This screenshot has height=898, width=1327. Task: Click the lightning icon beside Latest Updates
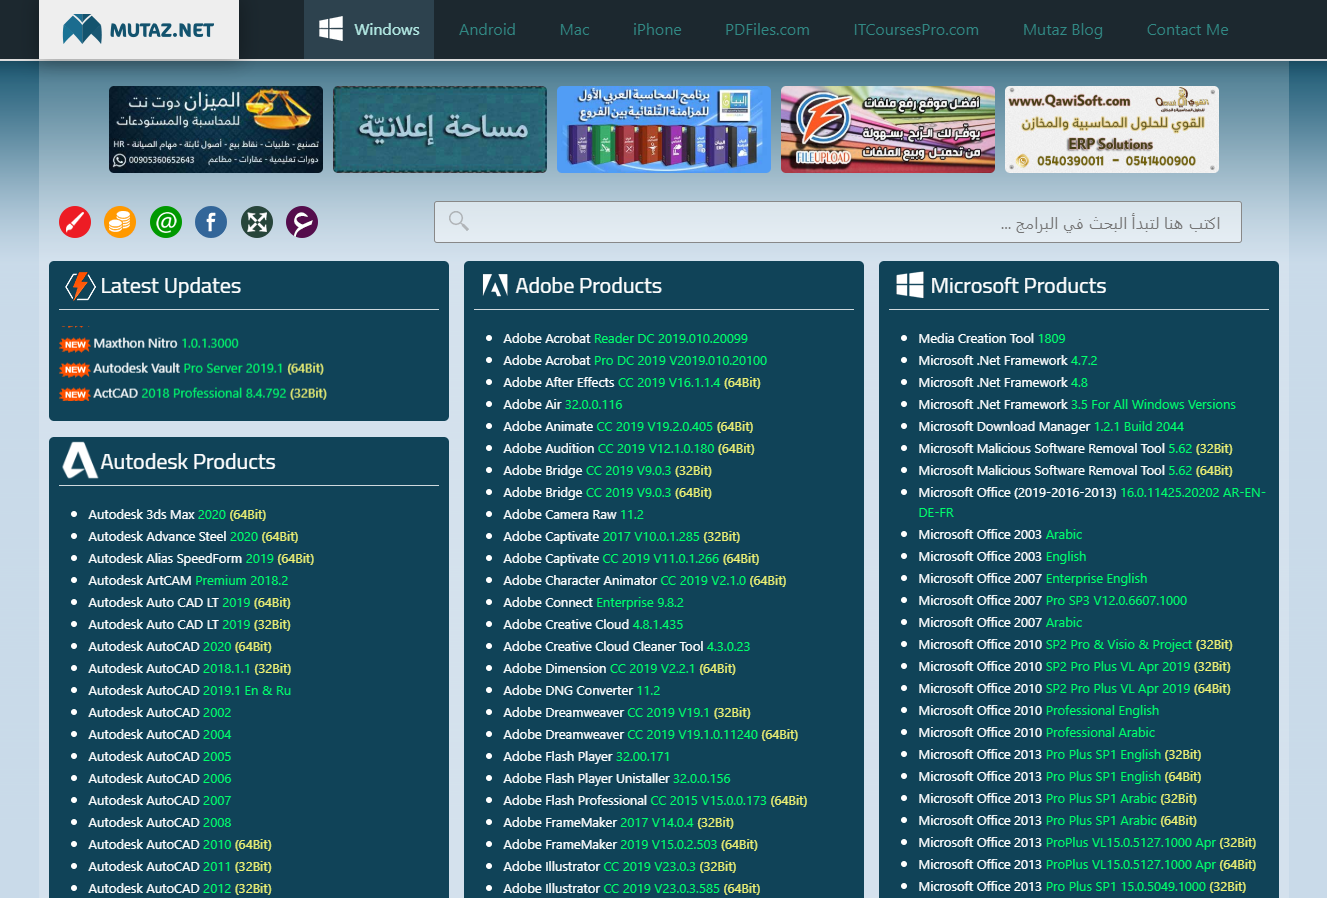click(80, 286)
